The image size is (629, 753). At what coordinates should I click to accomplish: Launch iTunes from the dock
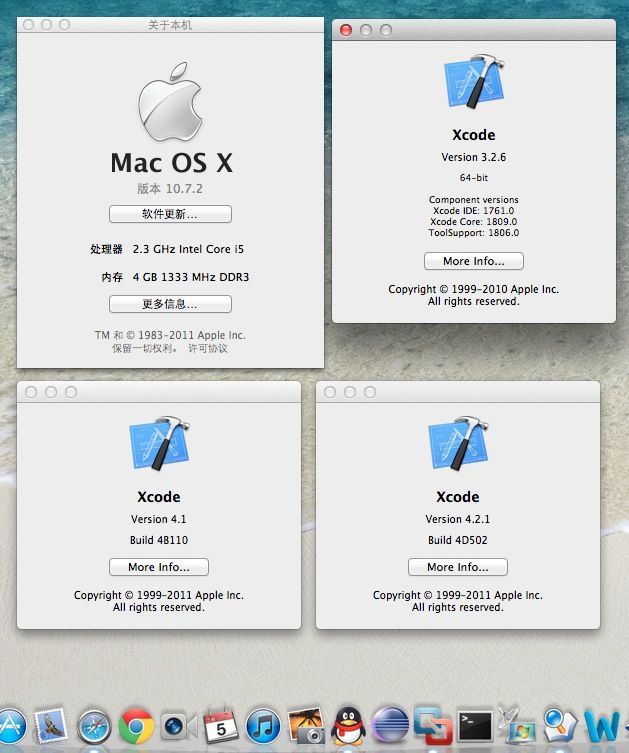[263, 726]
